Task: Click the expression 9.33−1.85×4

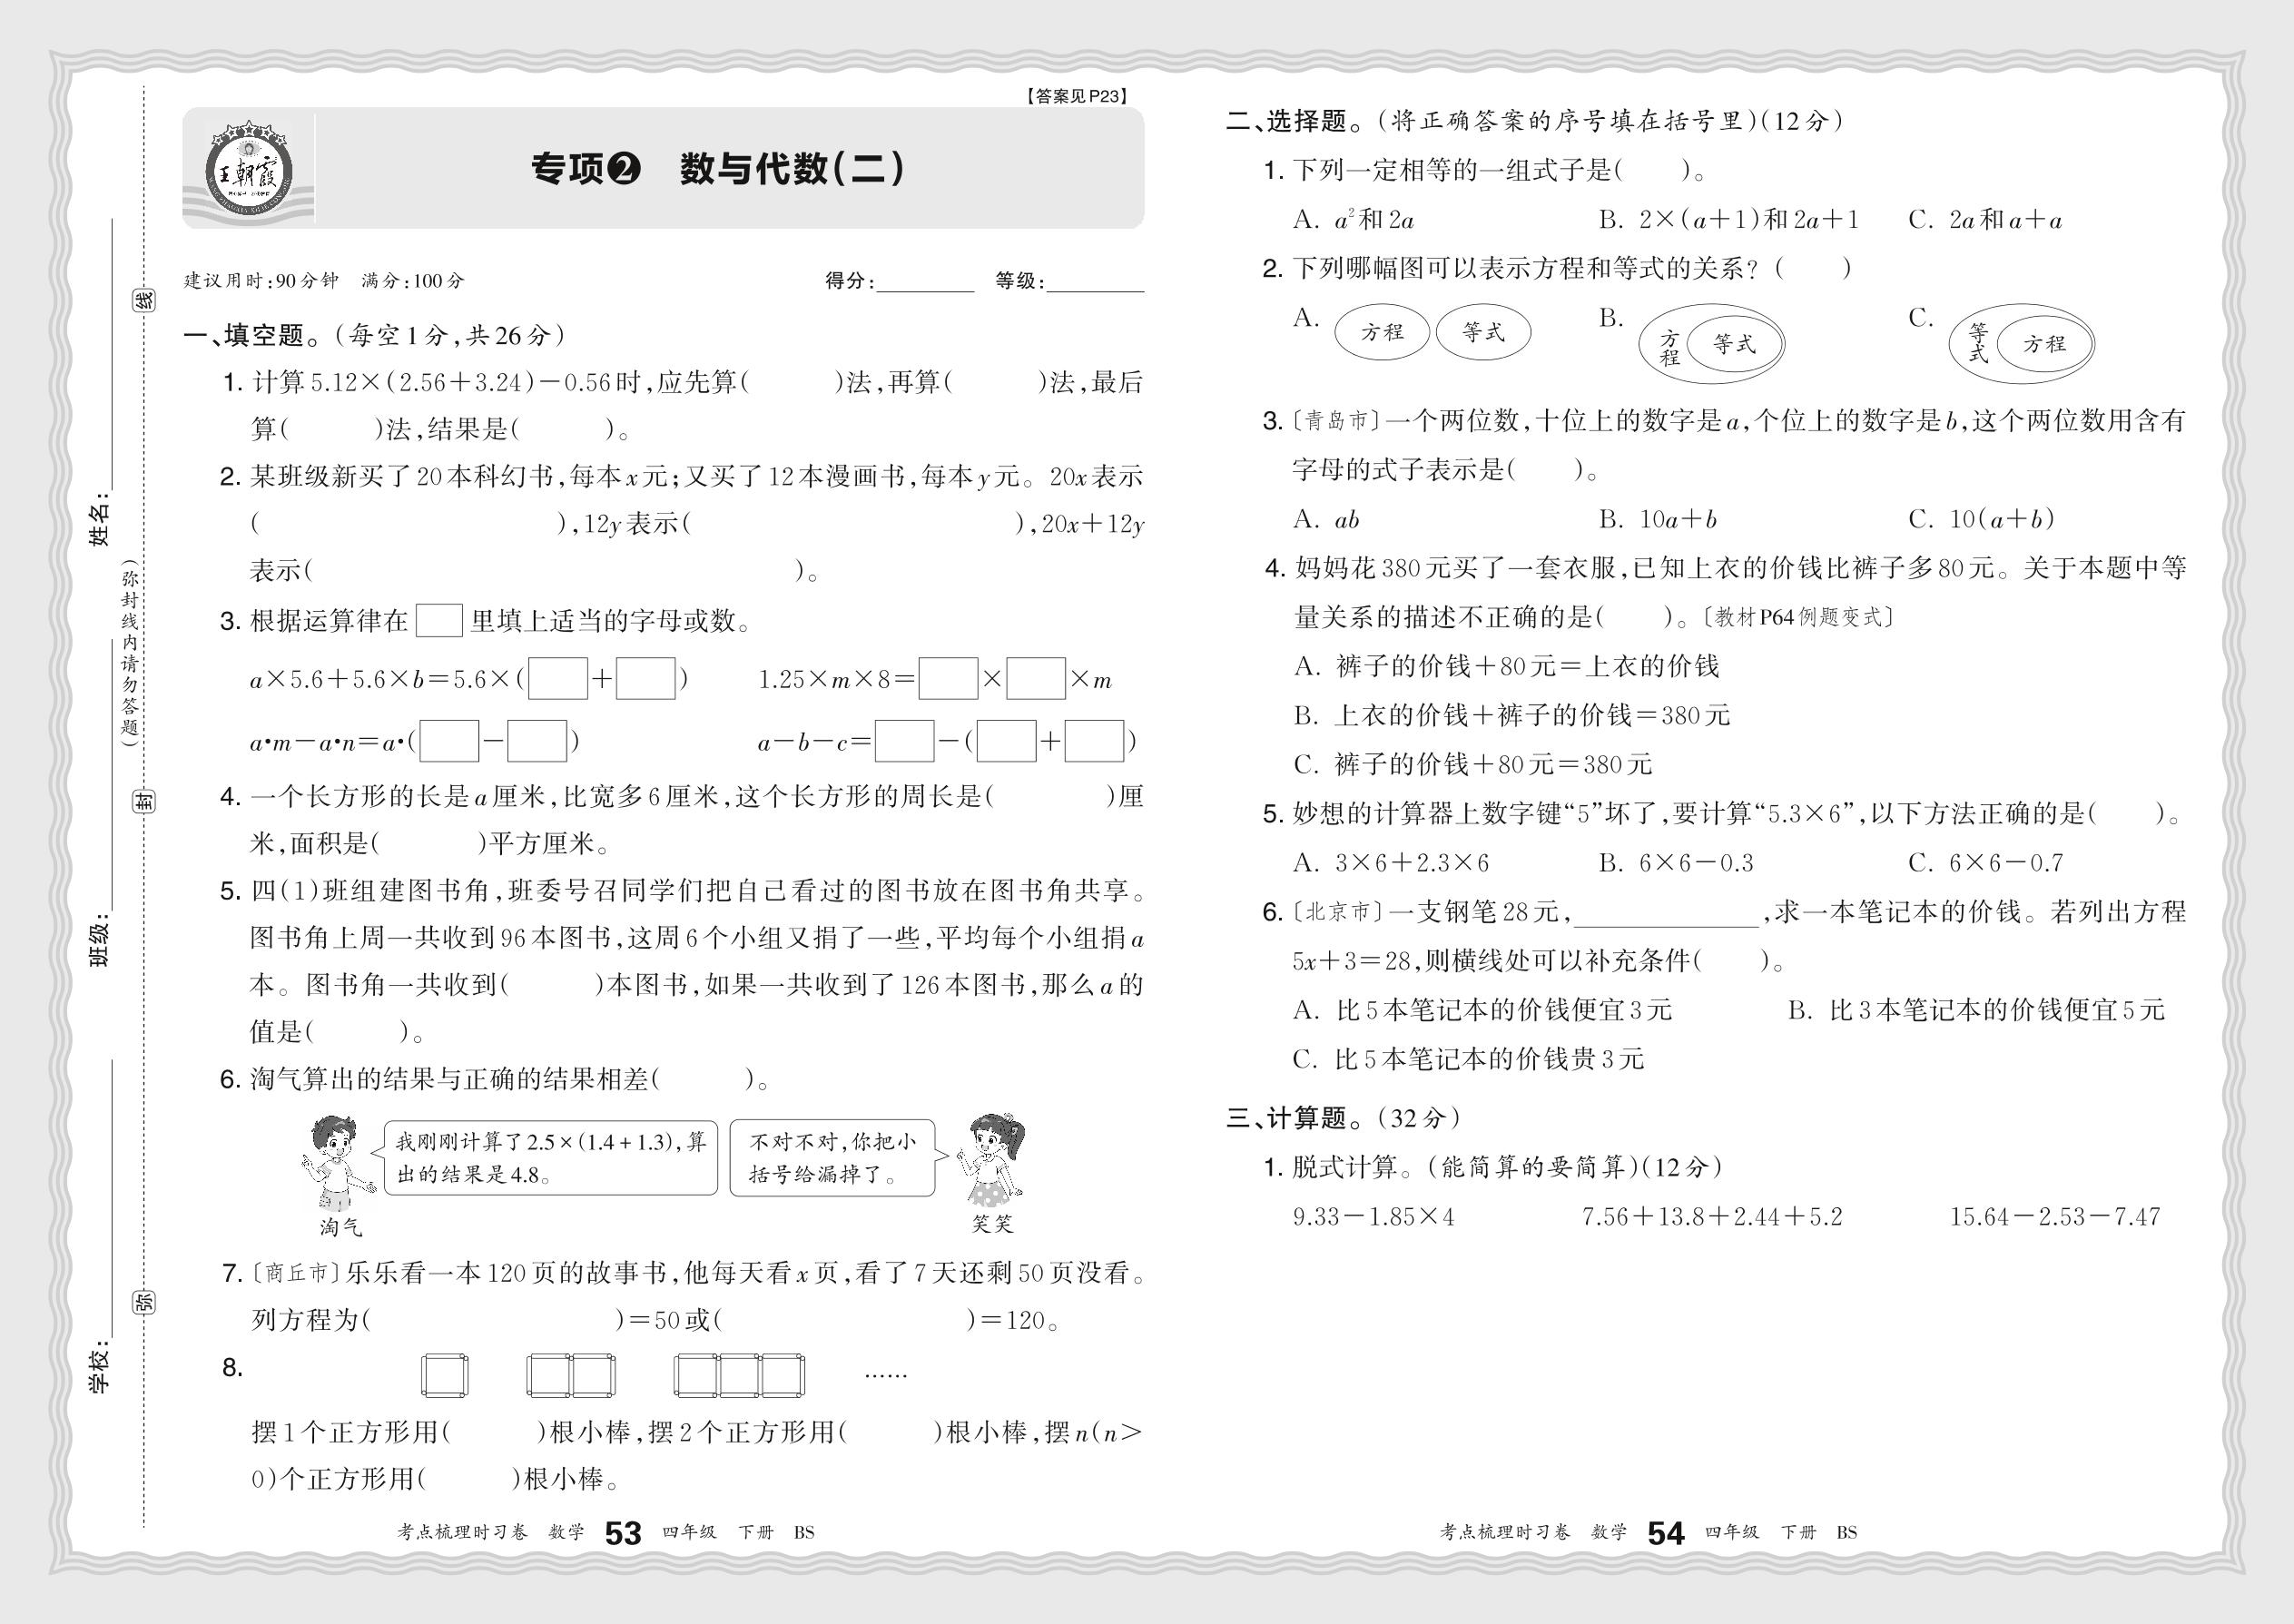Action: click(x=1373, y=1217)
